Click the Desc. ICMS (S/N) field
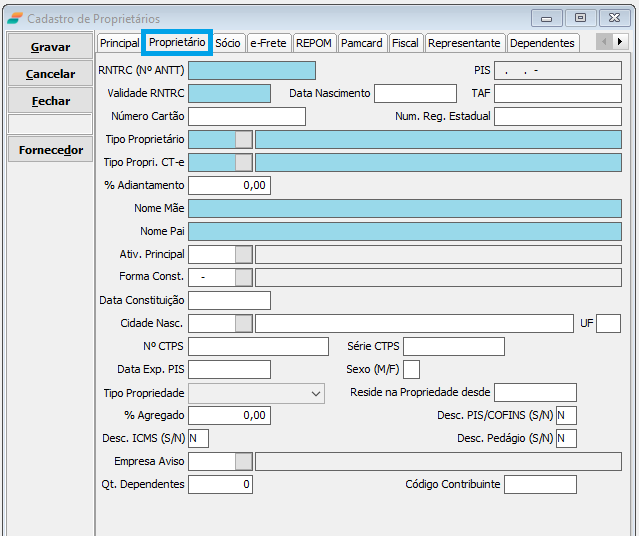 pyautogui.click(x=198, y=438)
